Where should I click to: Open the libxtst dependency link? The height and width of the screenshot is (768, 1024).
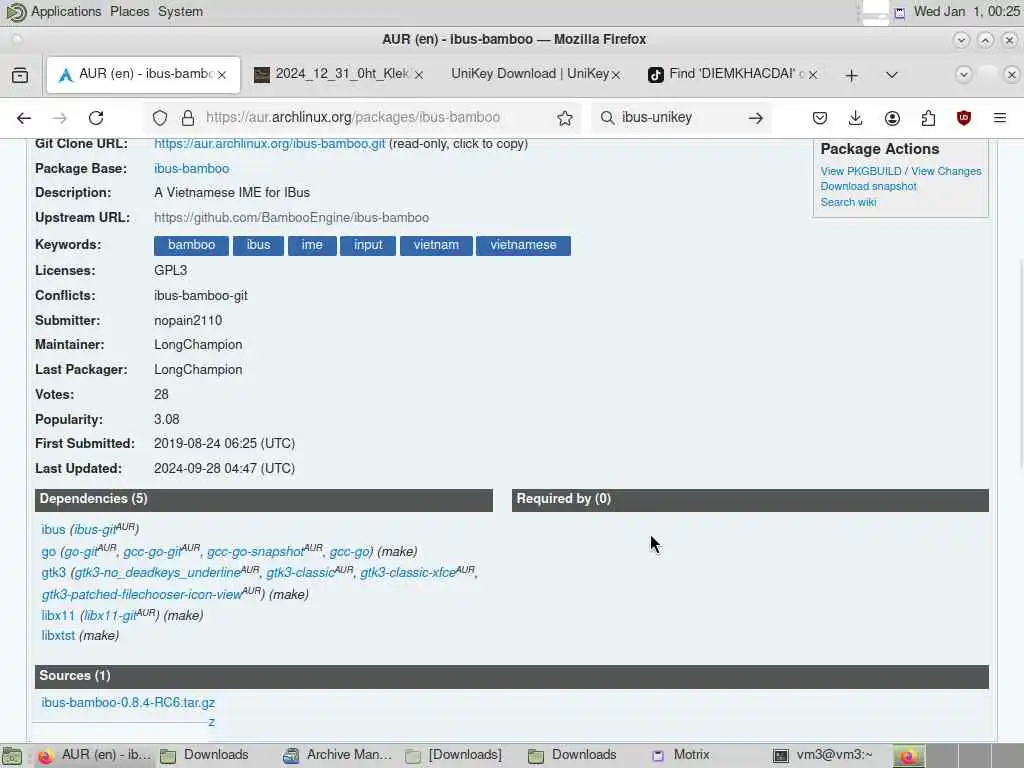(58, 636)
